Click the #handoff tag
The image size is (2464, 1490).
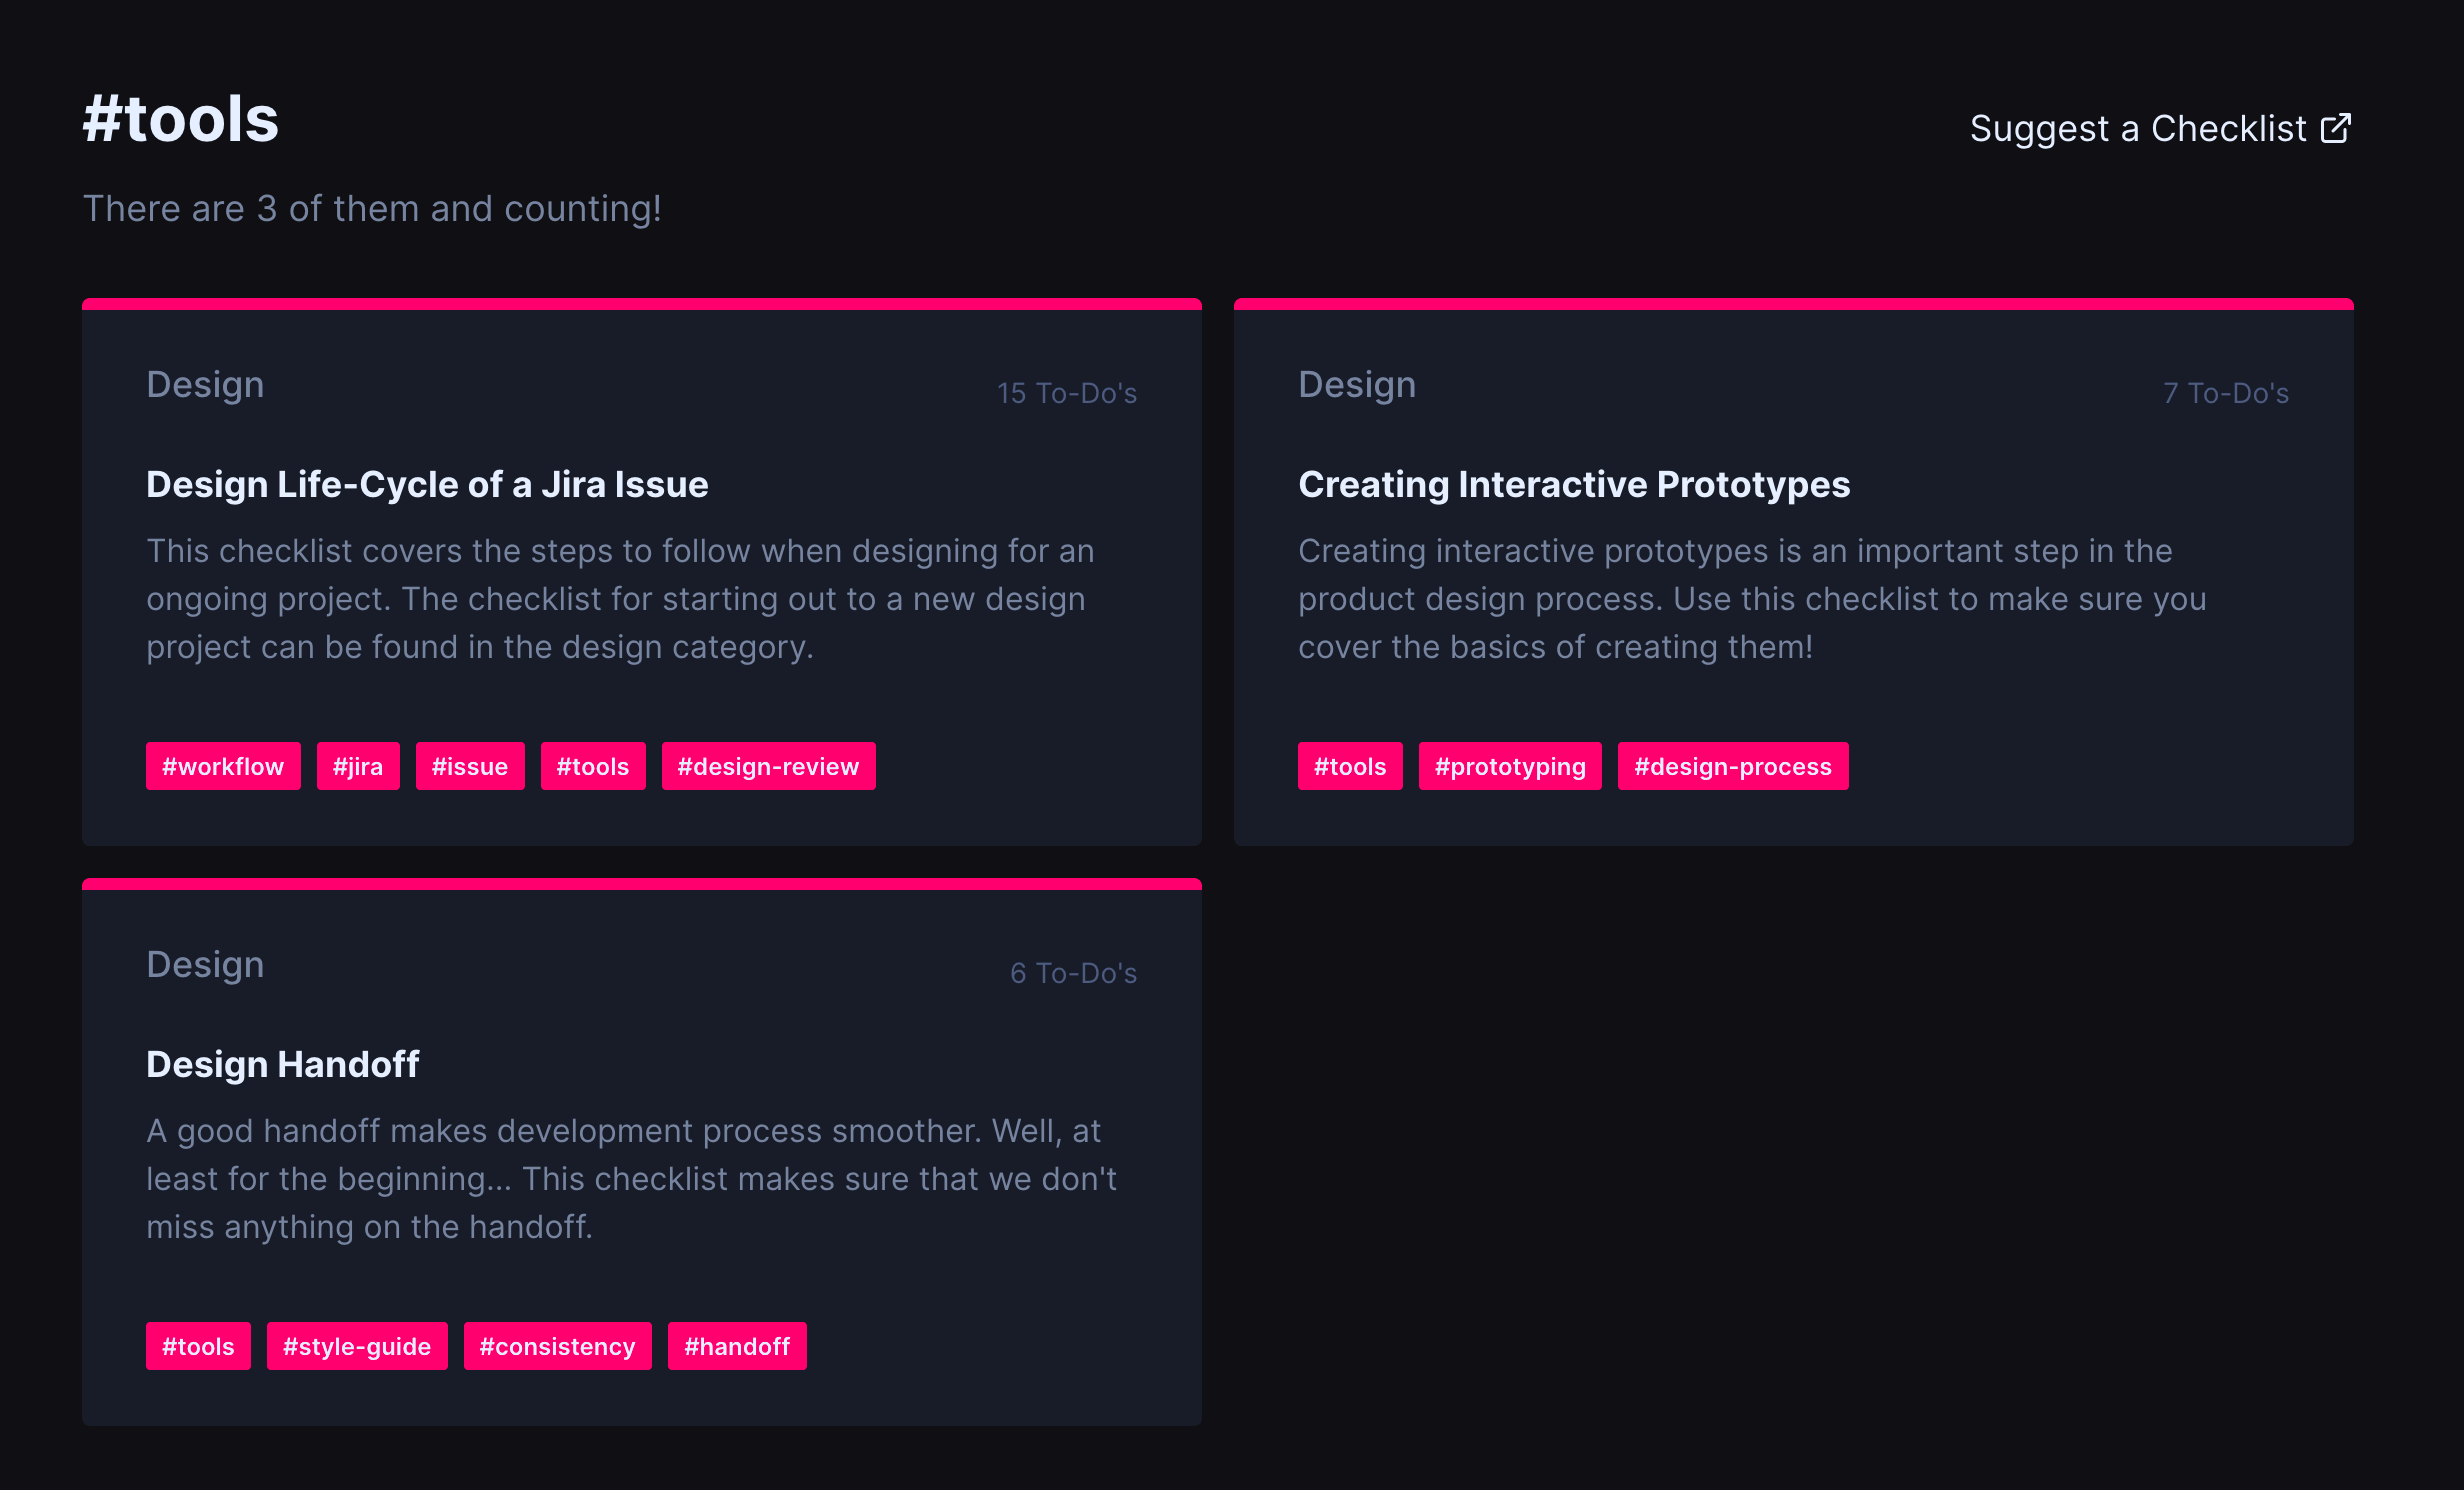coord(737,1347)
